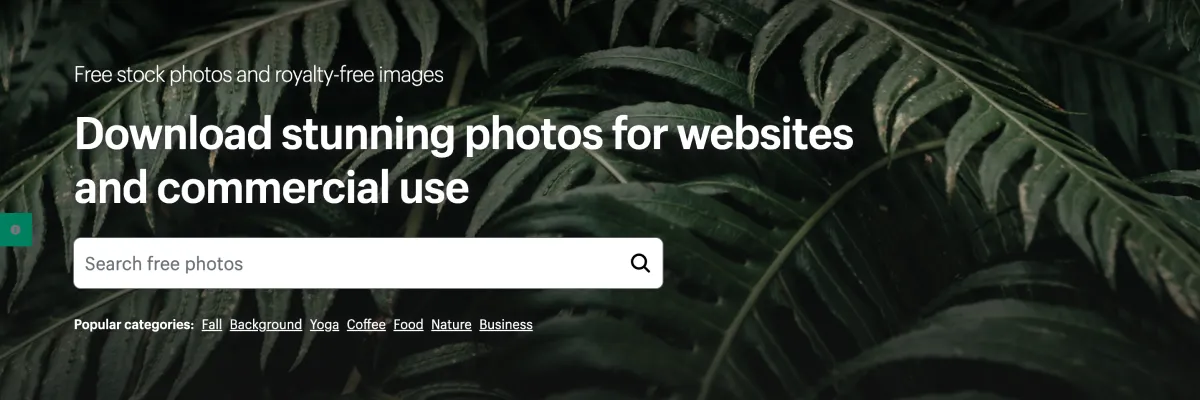Click the Search free photos placeholder text

(x=164, y=264)
